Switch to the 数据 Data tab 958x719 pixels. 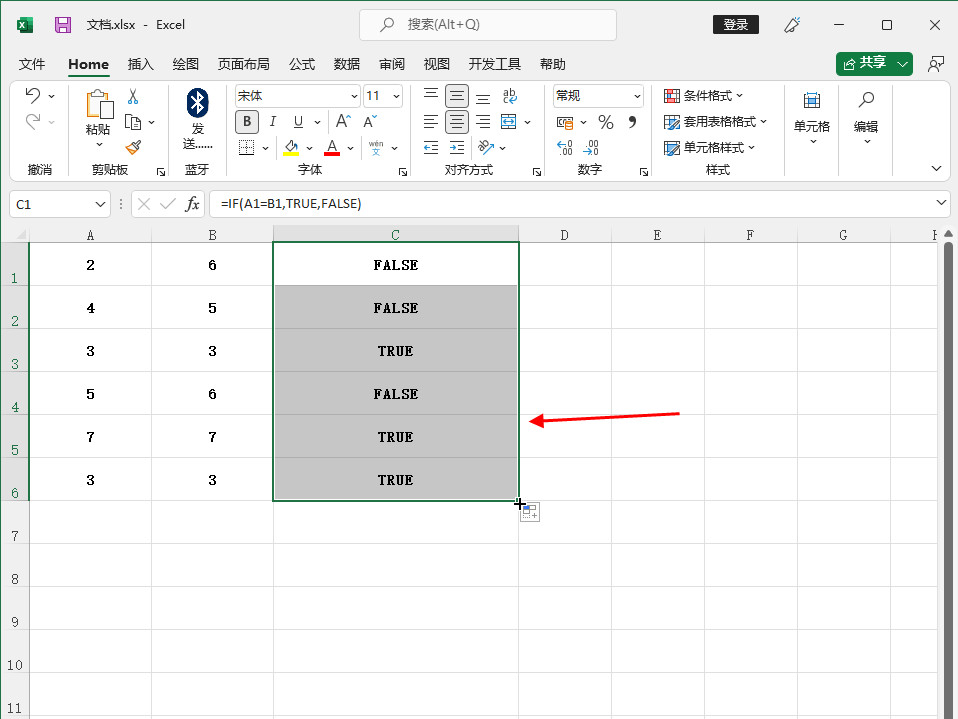[x=346, y=64]
